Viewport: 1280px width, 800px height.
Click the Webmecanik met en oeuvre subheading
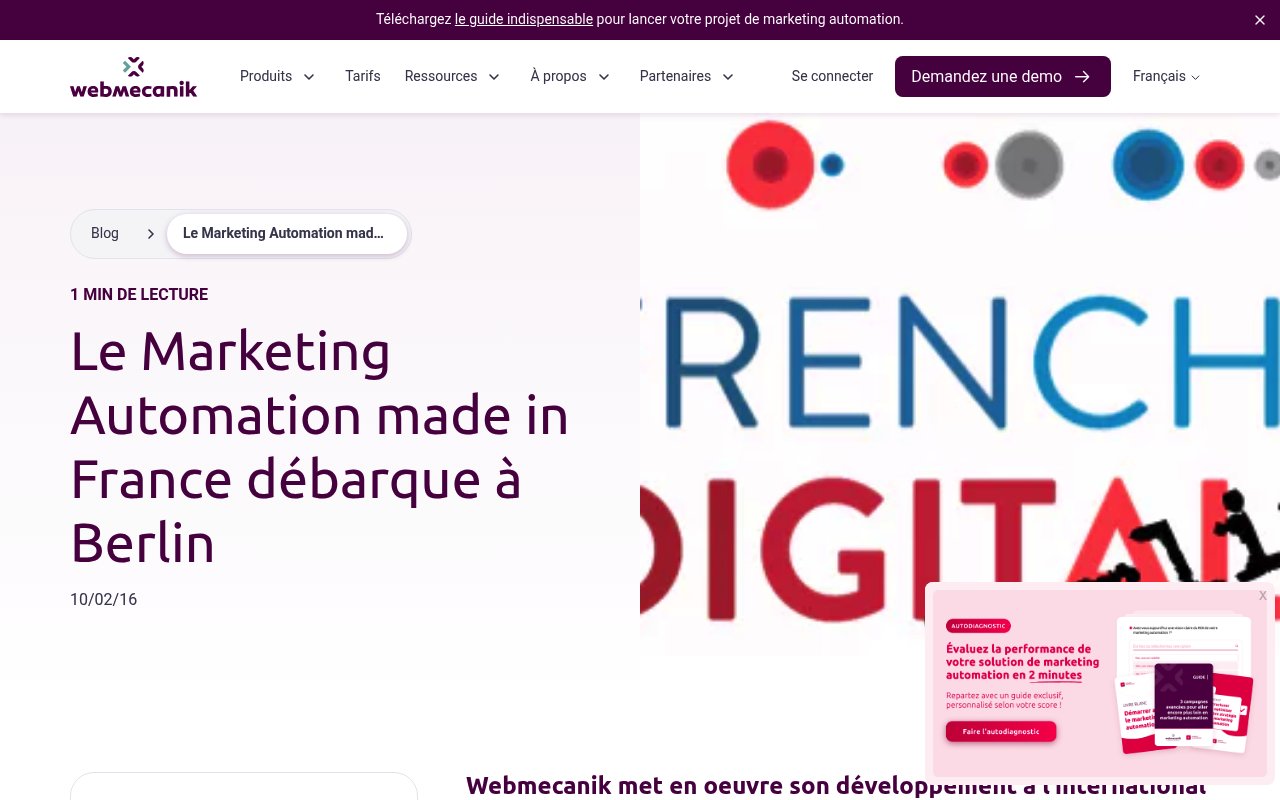[835, 785]
